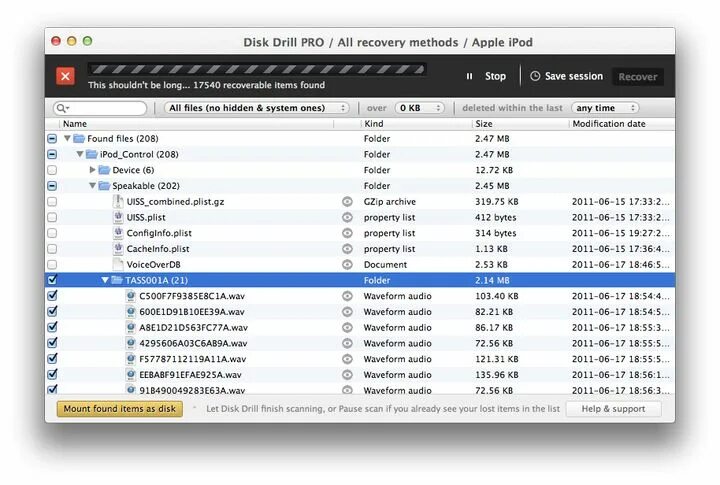Click the scanning progress bar
Screen dimensions: 720x485
click(x=257, y=69)
